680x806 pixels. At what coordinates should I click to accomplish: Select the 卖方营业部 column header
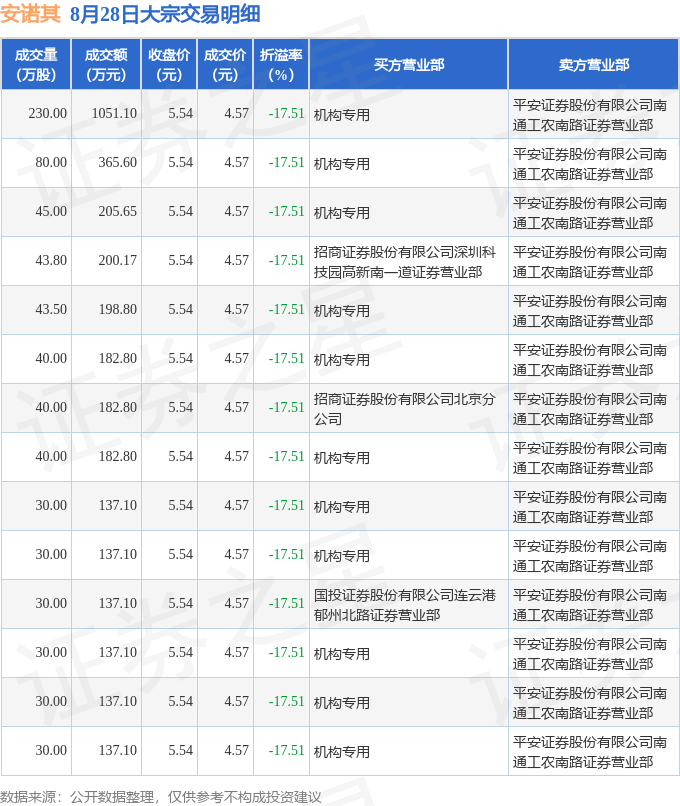(594, 65)
